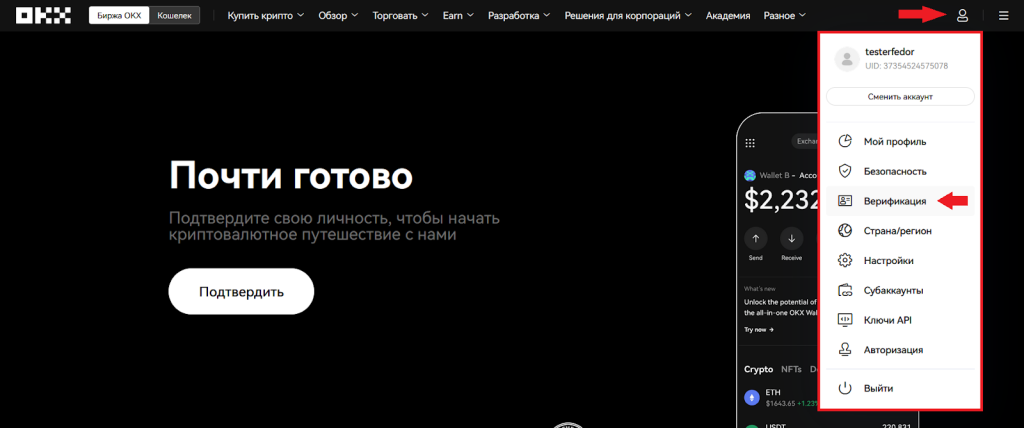Click the OKX logo
Screen dimensions: 1024x428
pyautogui.click(x=43, y=16)
